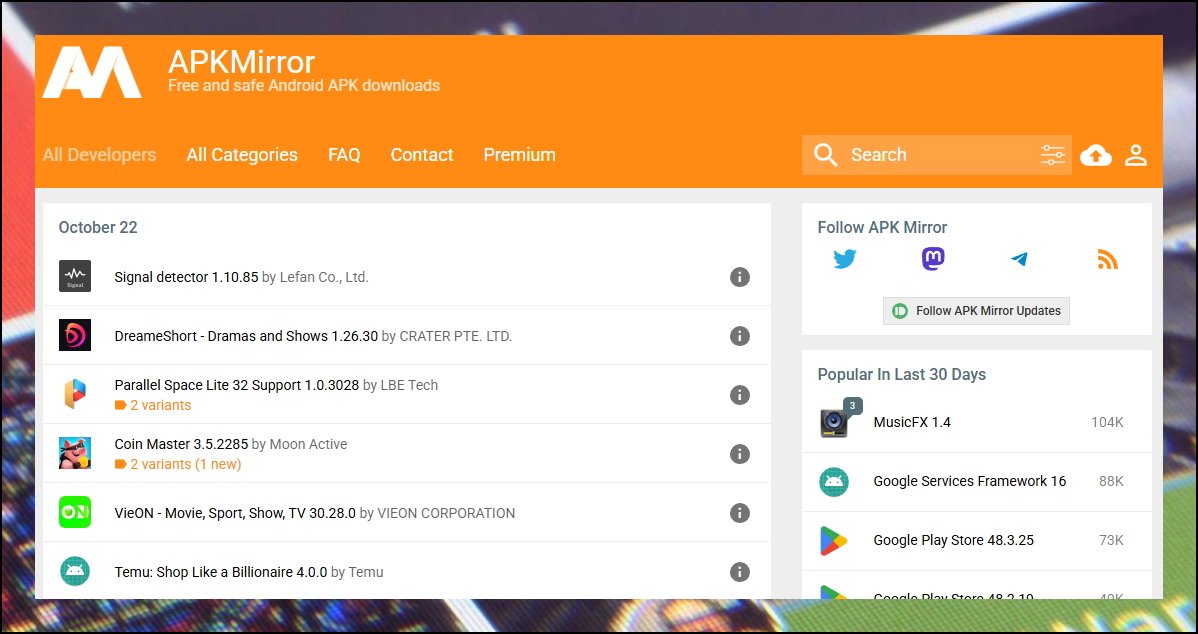
Task: Open the user account icon
Action: pos(1136,155)
